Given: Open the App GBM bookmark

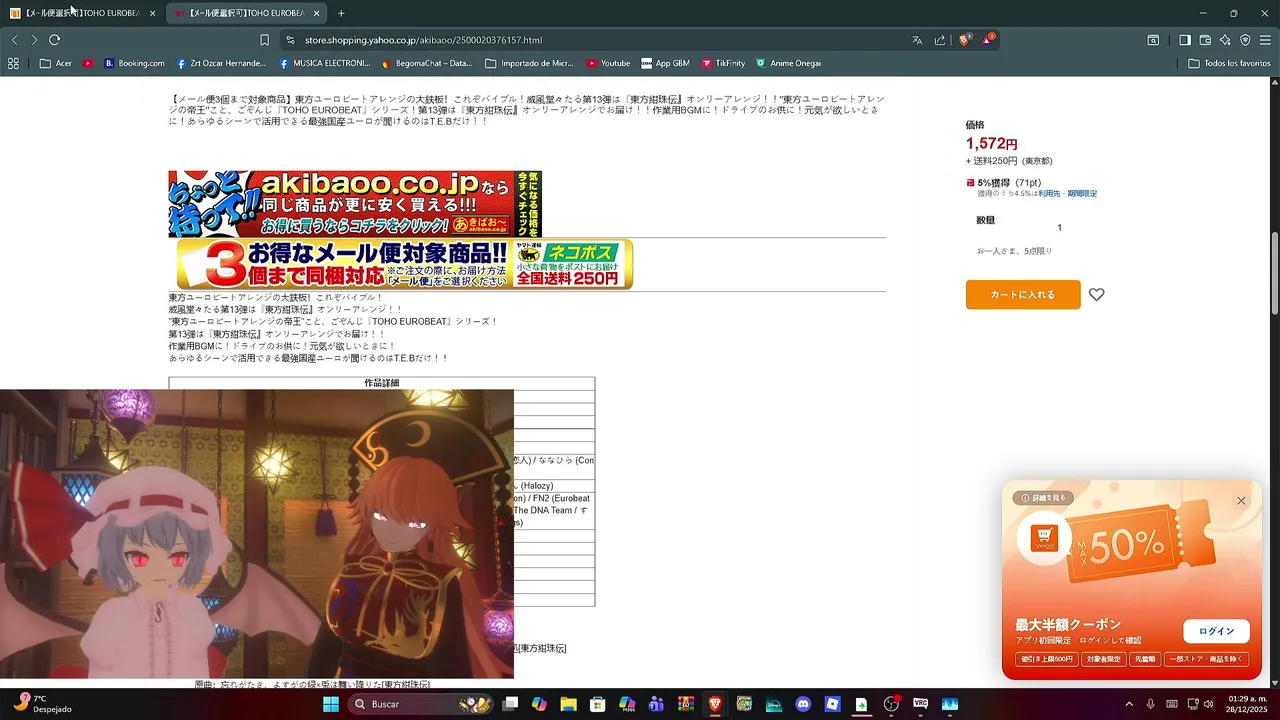Looking at the screenshot, I should coord(665,63).
